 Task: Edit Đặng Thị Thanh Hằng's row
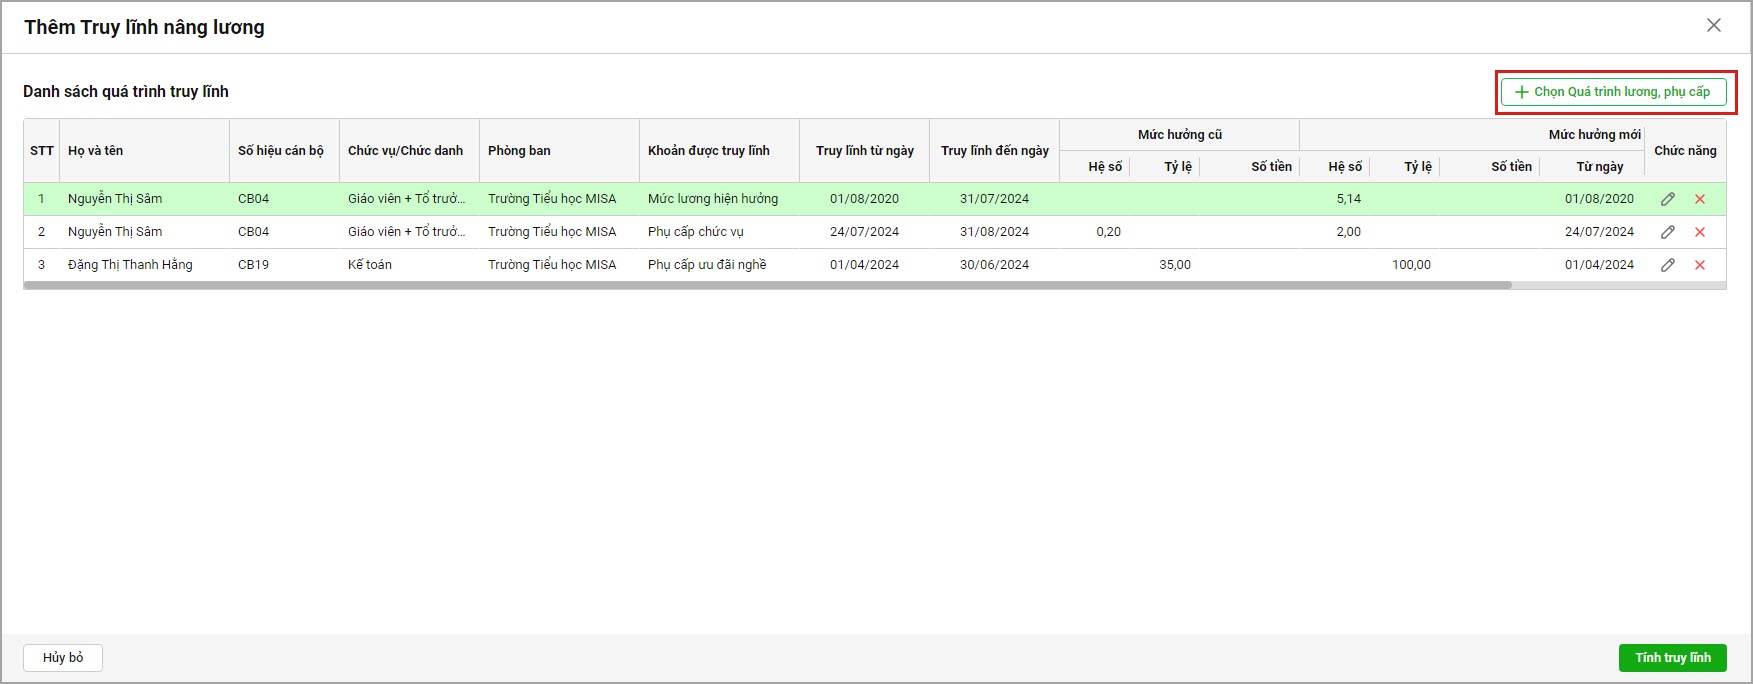[1667, 265]
